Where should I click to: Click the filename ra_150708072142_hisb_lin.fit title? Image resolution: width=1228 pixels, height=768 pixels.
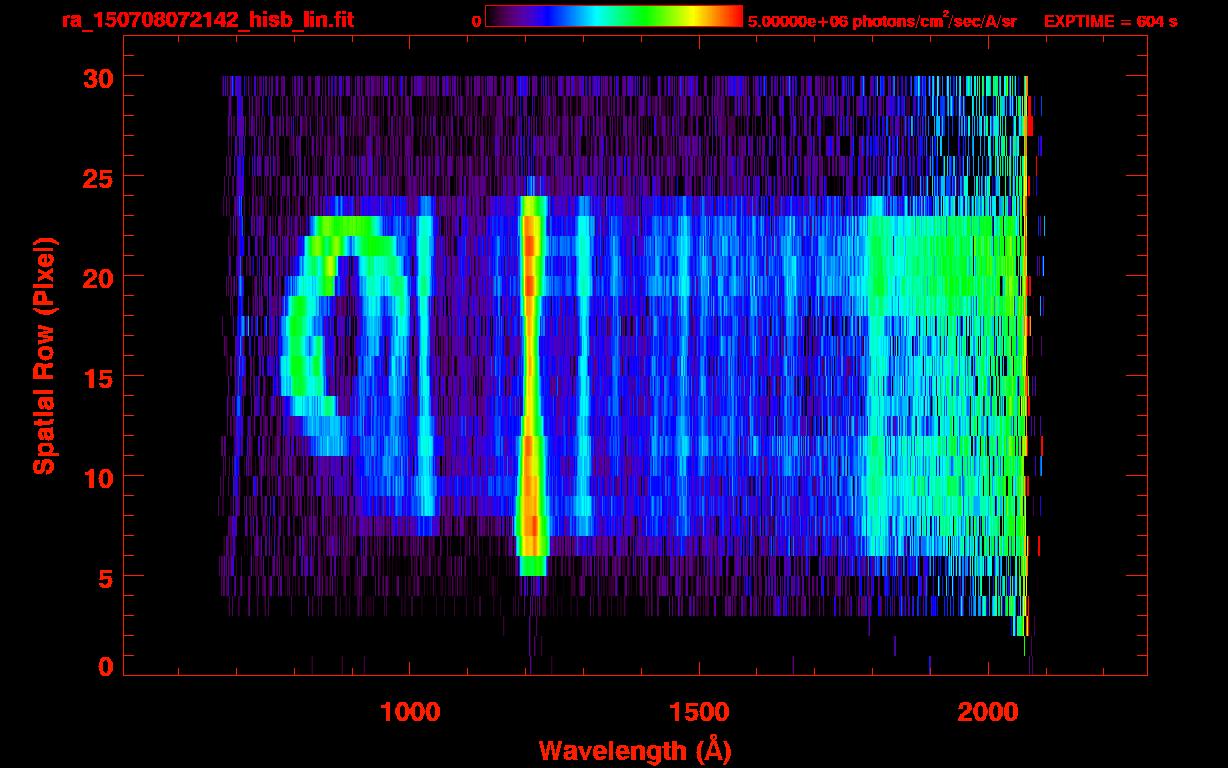[207, 20]
